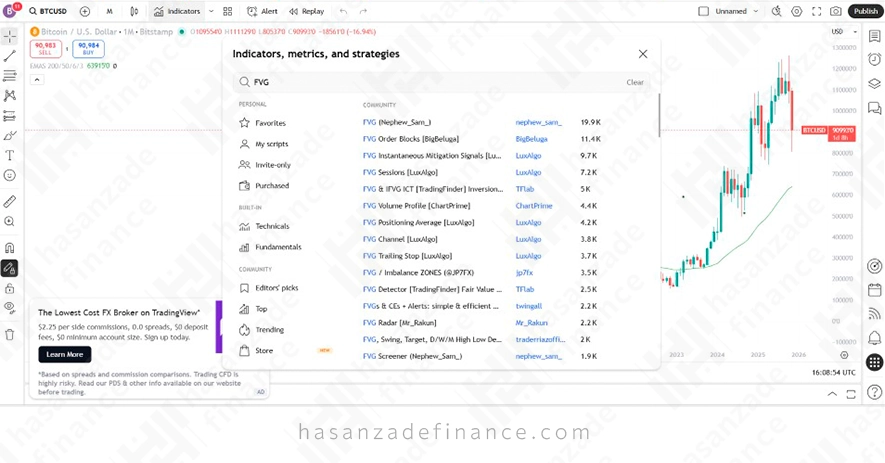Open the Indicators toolbar button

click(177, 11)
